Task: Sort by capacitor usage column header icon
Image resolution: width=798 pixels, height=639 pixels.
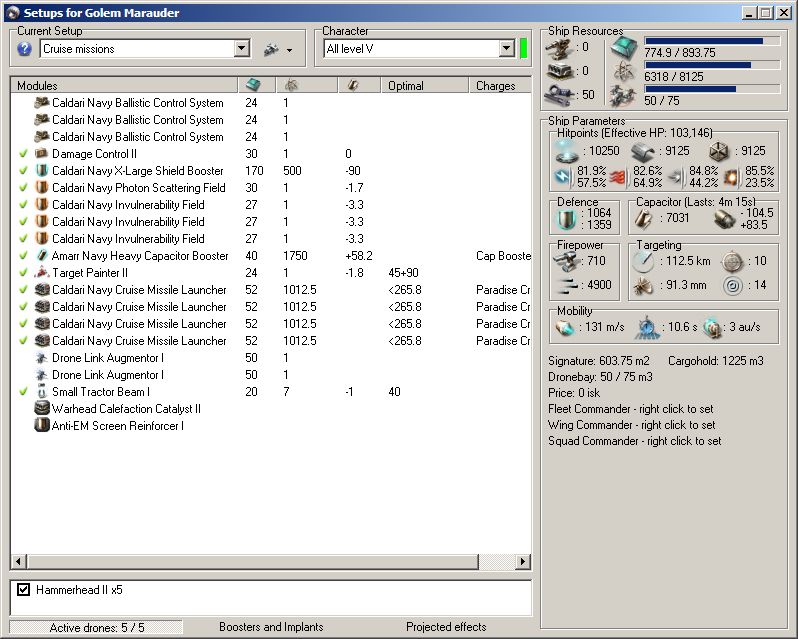Action: [x=353, y=86]
